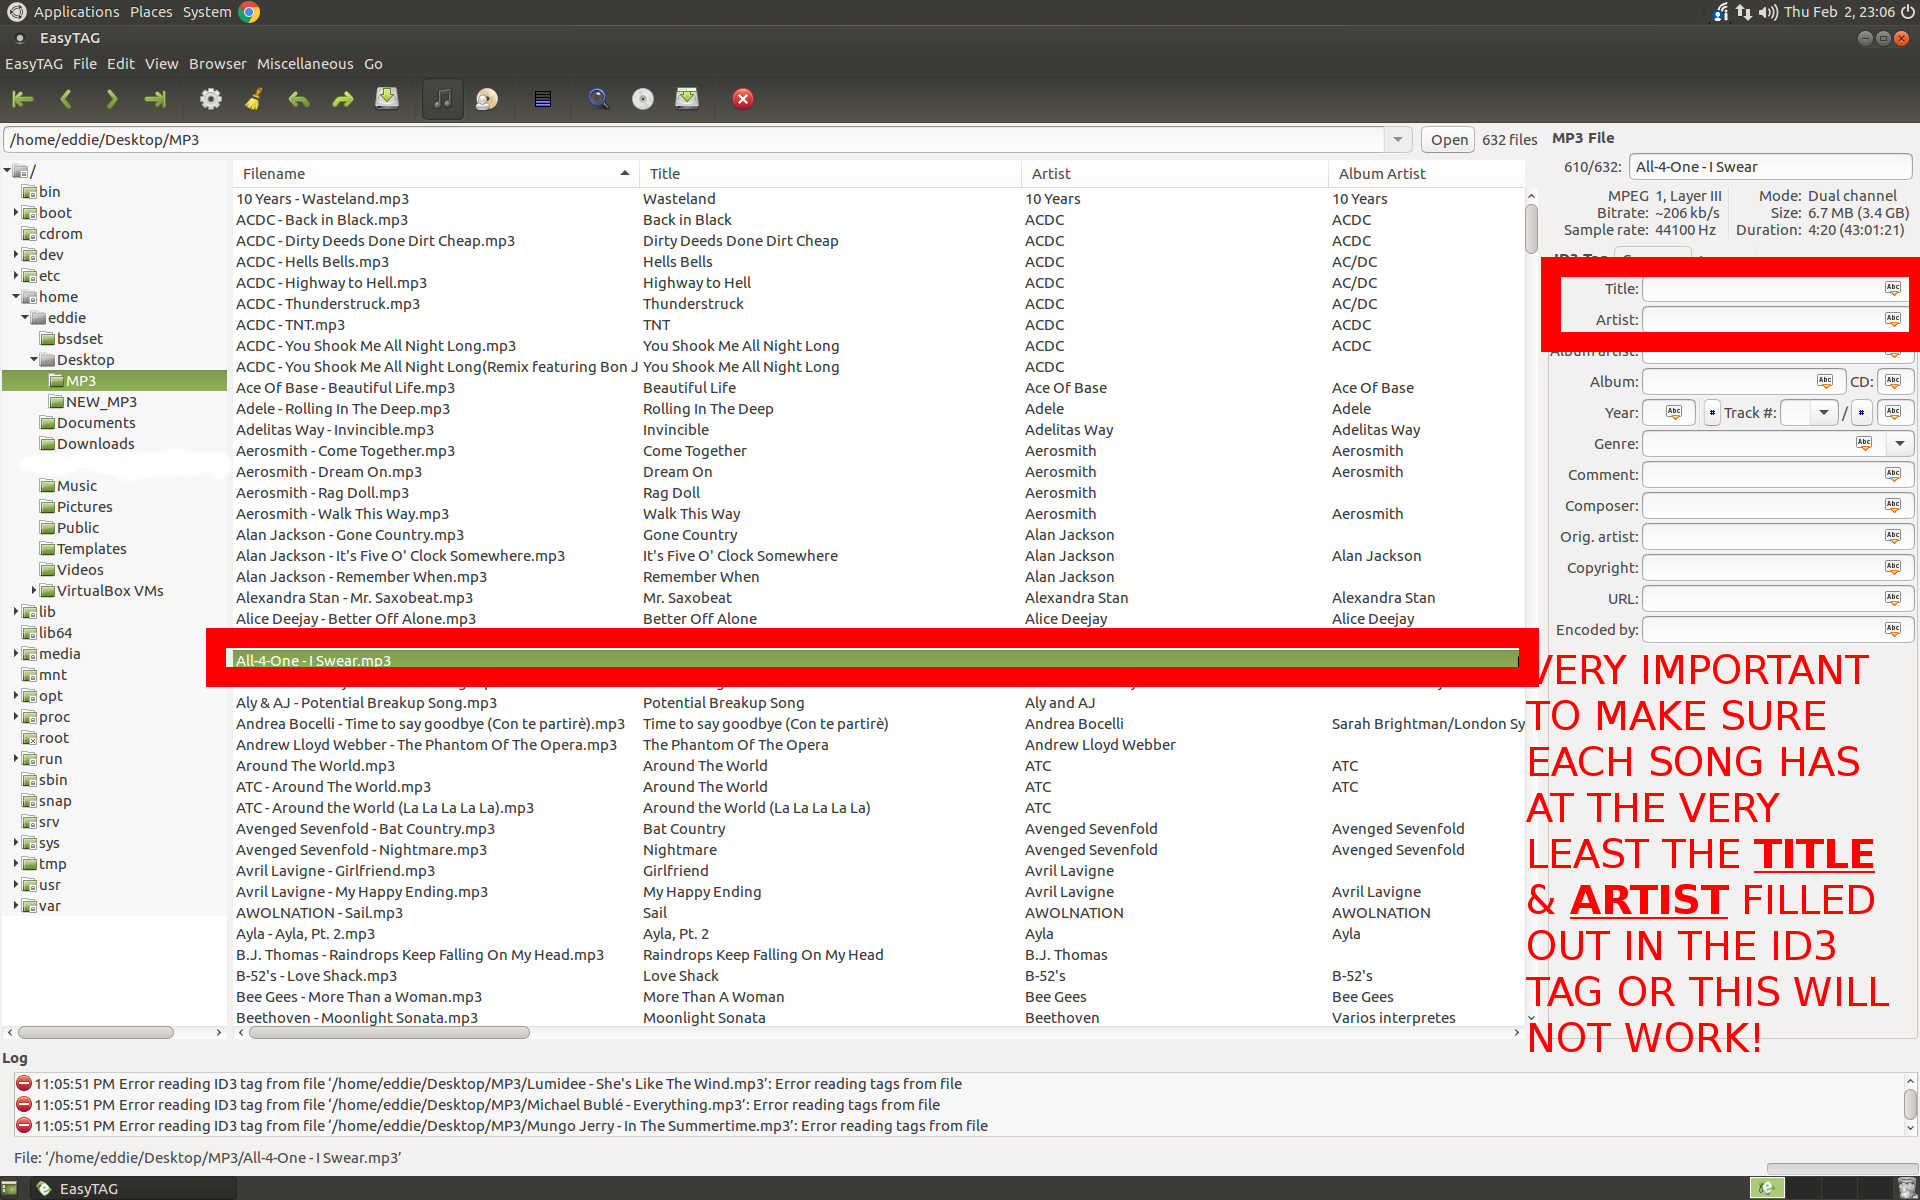The image size is (1920, 1200).
Task: Open preferences with the gear icon
Action: pyautogui.click(x=210, y=99)
